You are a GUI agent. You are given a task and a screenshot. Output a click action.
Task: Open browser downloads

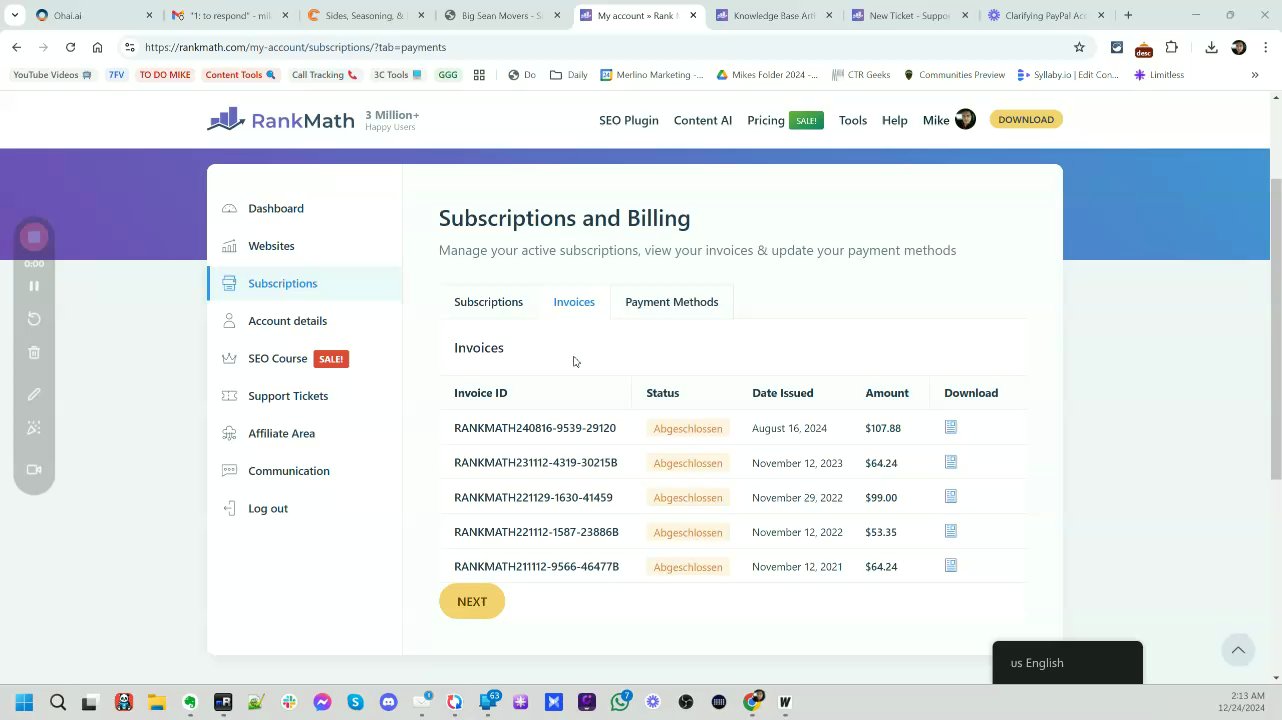1211,47
